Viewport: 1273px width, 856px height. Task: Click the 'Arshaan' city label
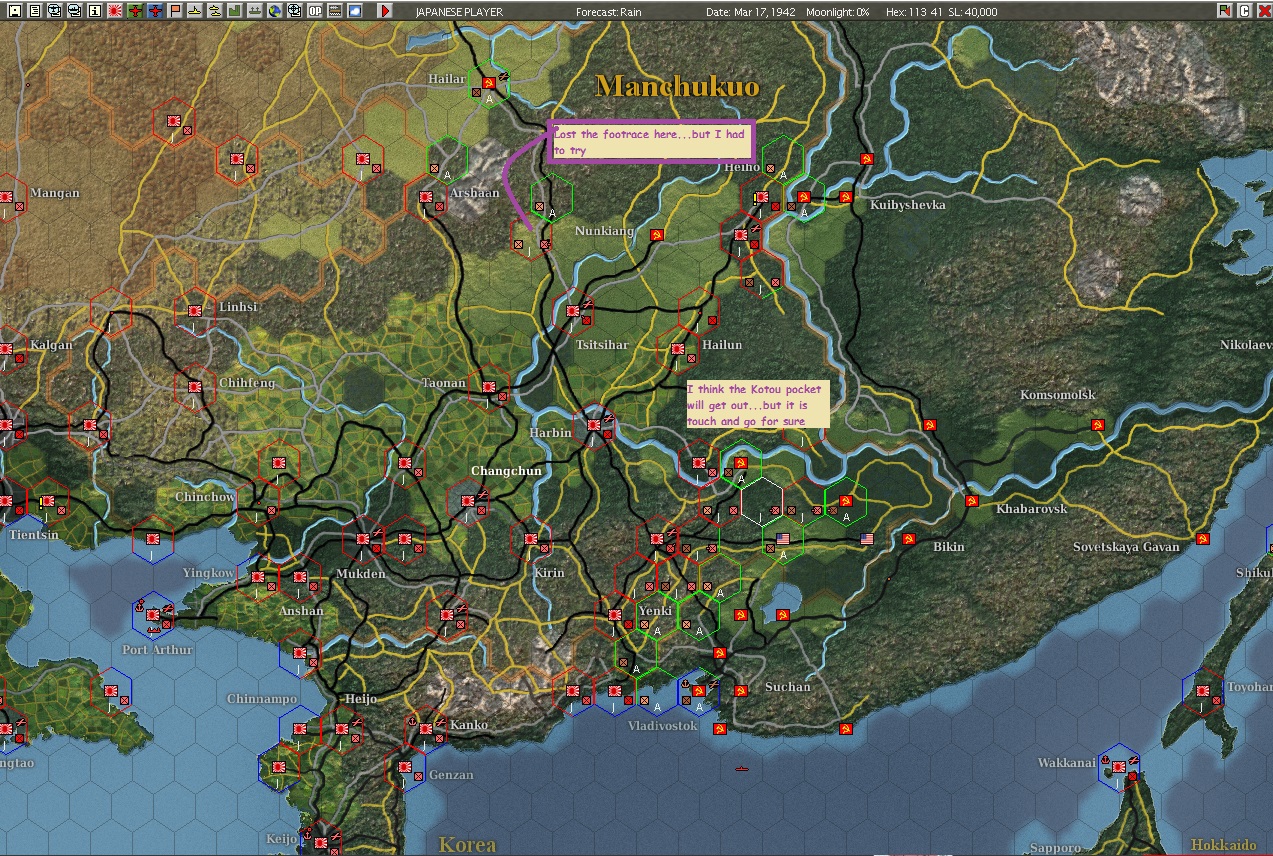pos(474,193)
